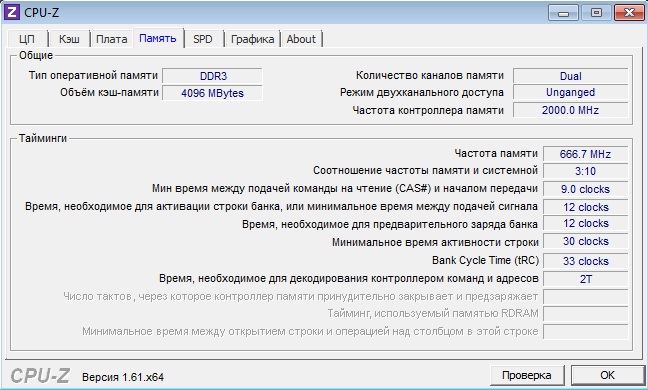
Task: Click the Версия 1.61.x64 text
Action: [123, 377]
